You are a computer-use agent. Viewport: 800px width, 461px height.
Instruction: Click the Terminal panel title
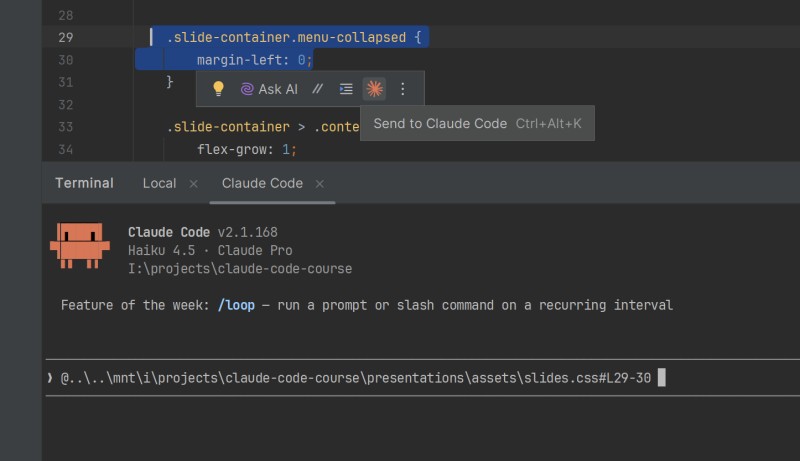tap(84, 183)
